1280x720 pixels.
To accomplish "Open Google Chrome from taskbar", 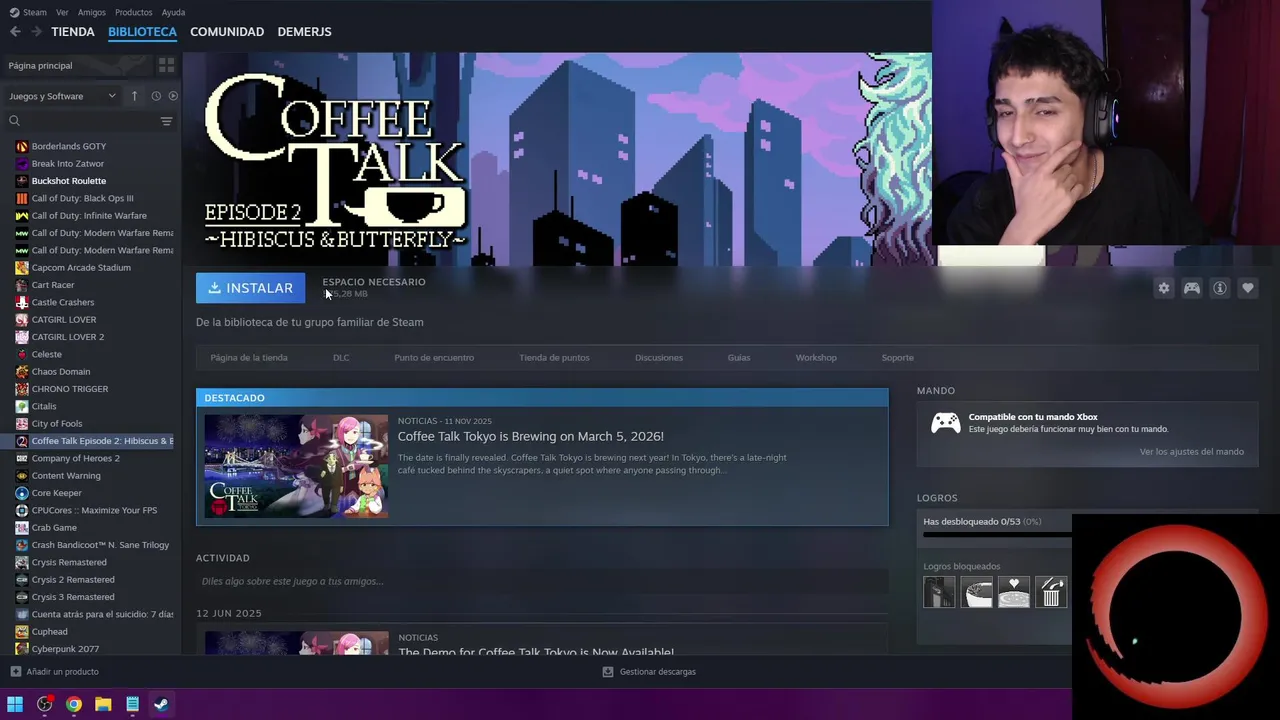I will (x=73, y=704).
